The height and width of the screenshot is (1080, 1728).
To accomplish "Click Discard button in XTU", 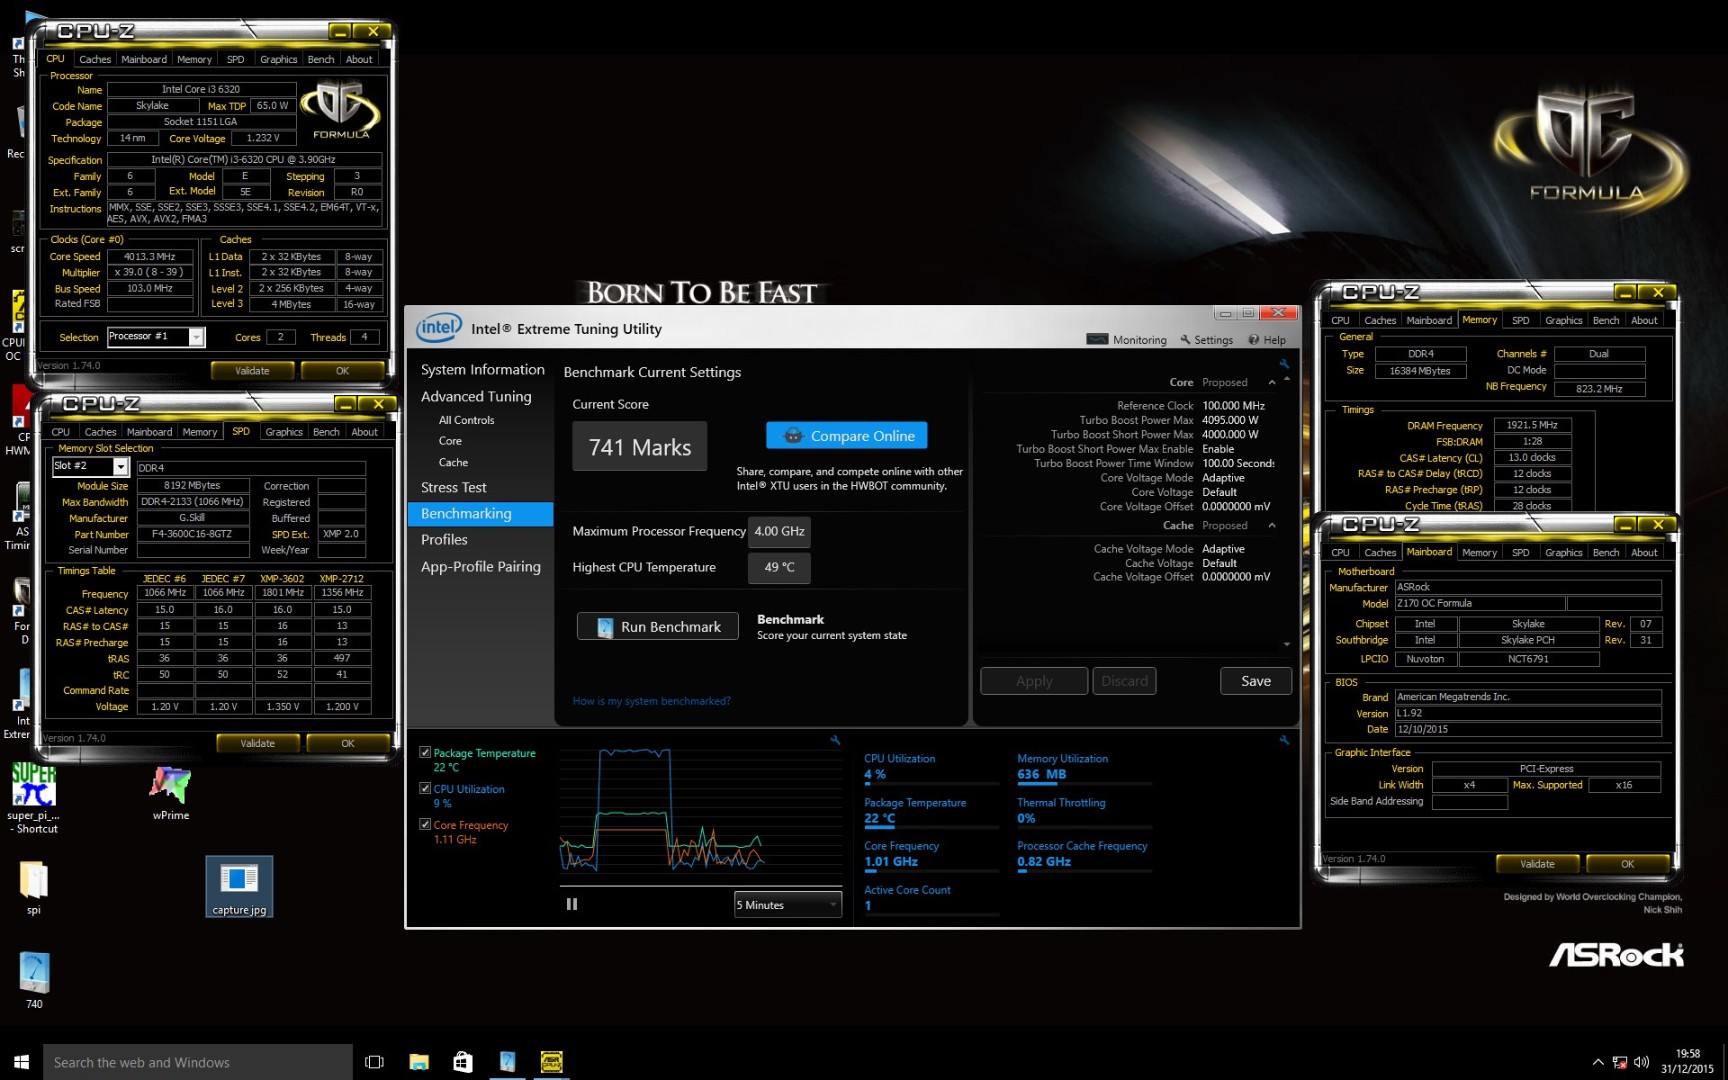I will click(x=1124, y=681).
